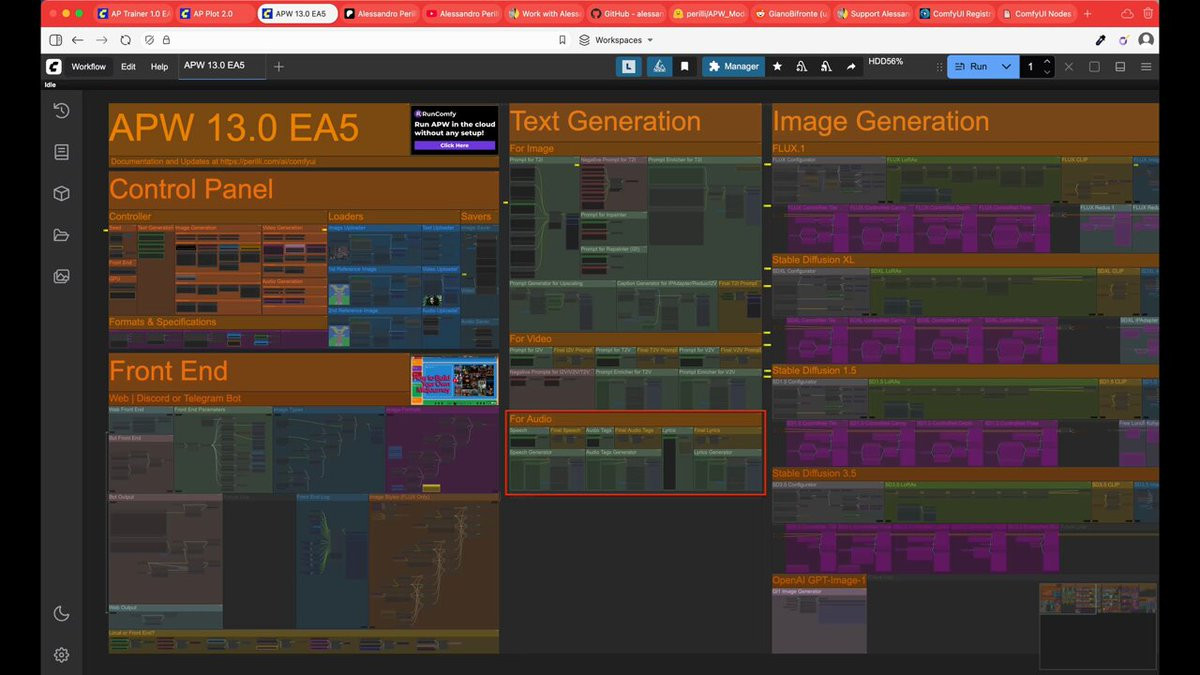Open the queue history sidebar panel
Image resolution: width=1200 pixels, height=675 pixels.
[x=61, y=111]
